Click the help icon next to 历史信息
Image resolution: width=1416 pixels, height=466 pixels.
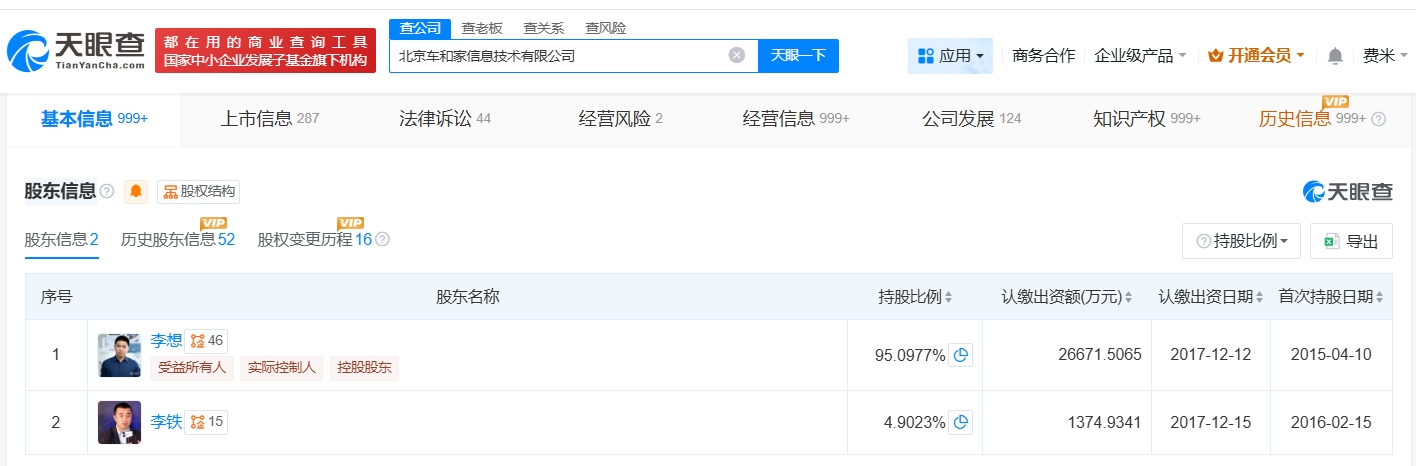[x=1379, y=119]
